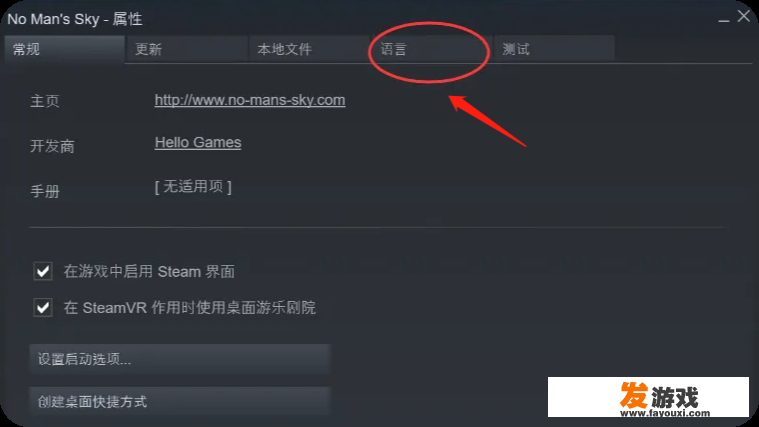The width and height of the screenshot is (759, 427).
Task: Go to the 测试 tab
Action: (x=554, y=49)
